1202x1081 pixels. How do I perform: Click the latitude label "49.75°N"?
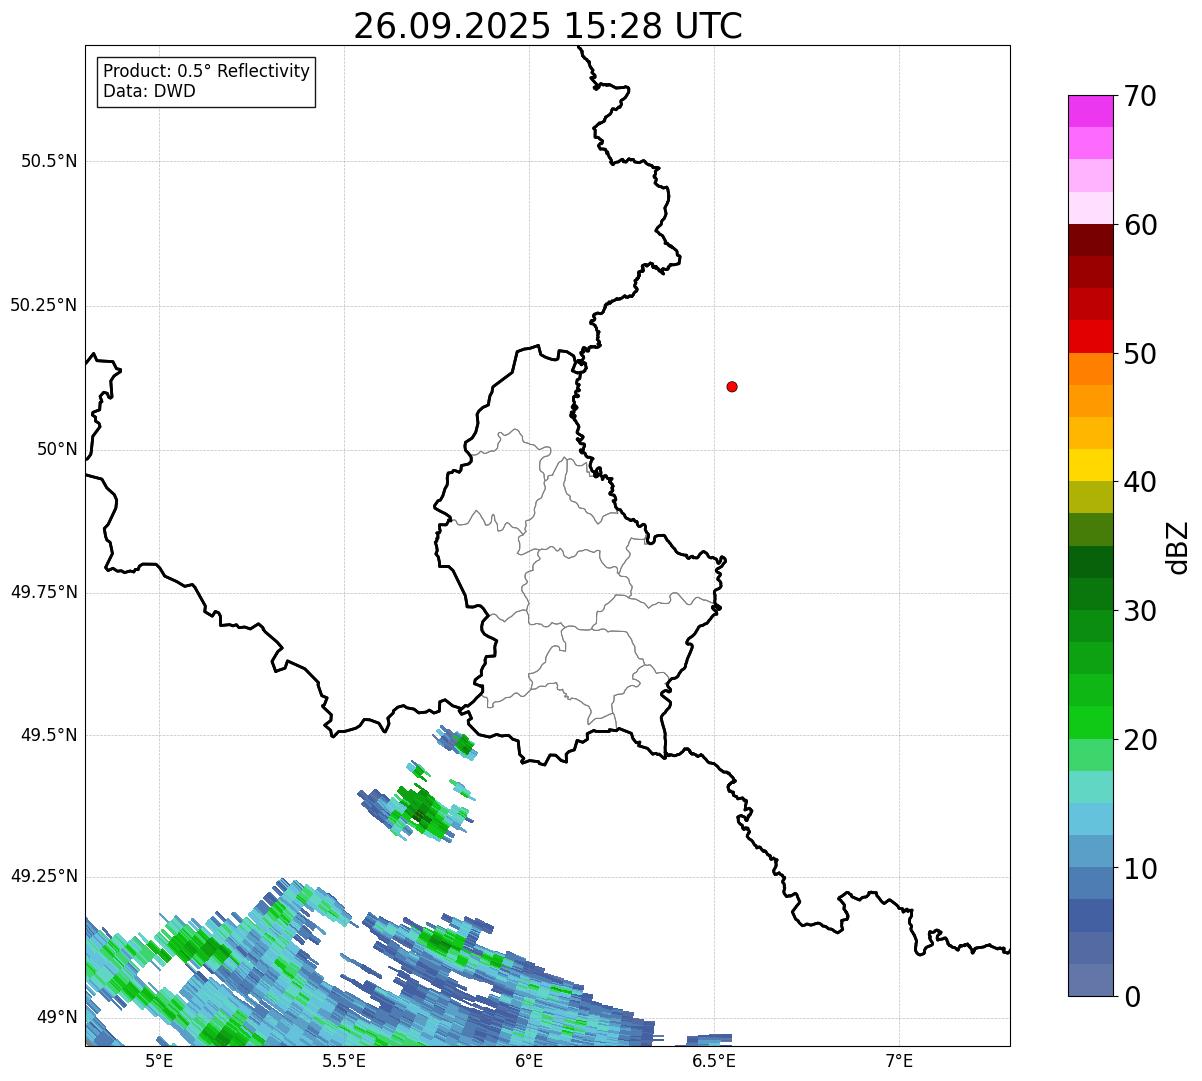[x=43, y=592]
